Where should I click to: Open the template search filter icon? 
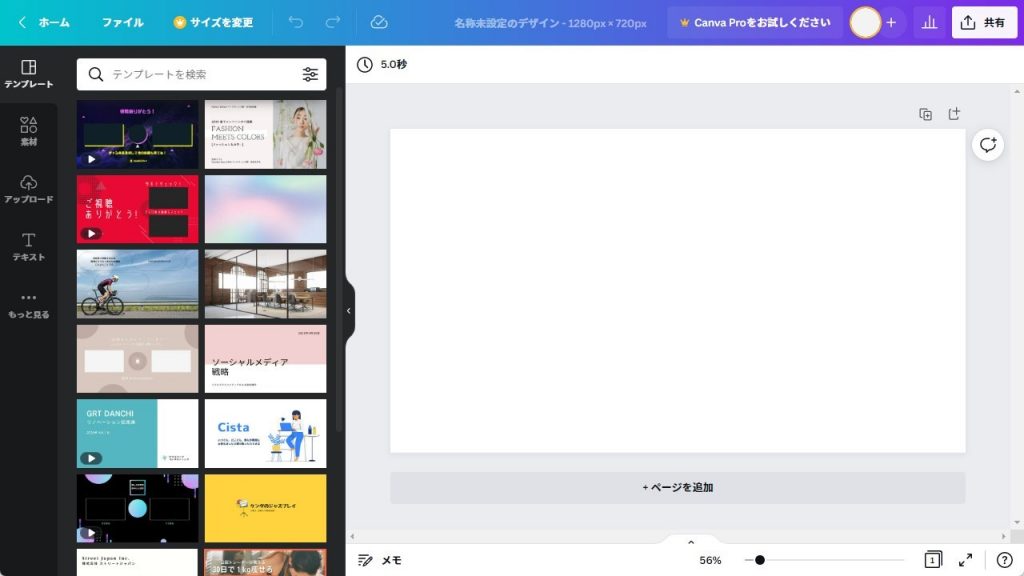(x=310, y=74)
